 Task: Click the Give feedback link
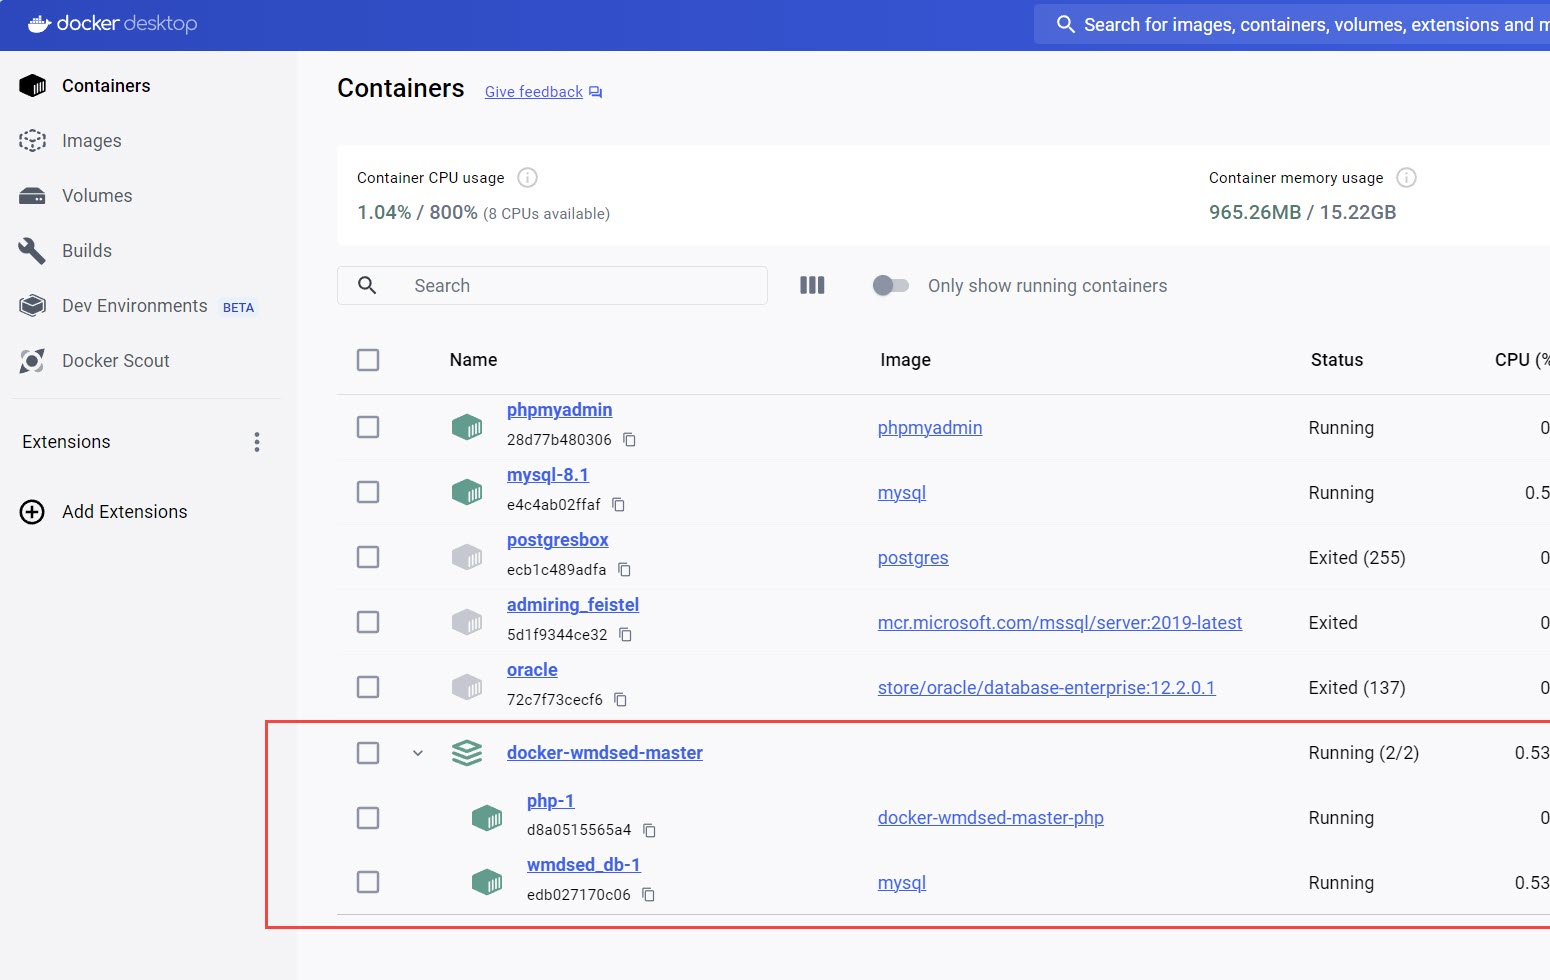click(x=534, y=92)
